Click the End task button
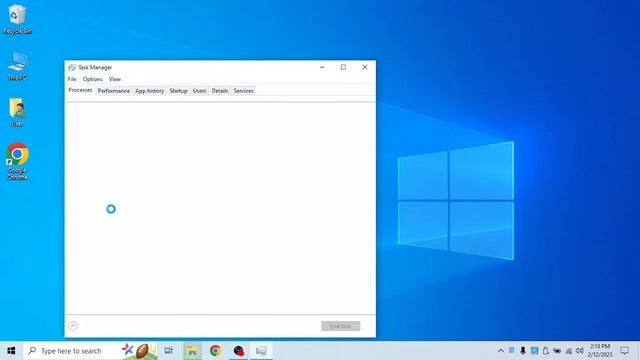This screenshot has width=640, height=360. pyautogui.click(x=340, y=326)
